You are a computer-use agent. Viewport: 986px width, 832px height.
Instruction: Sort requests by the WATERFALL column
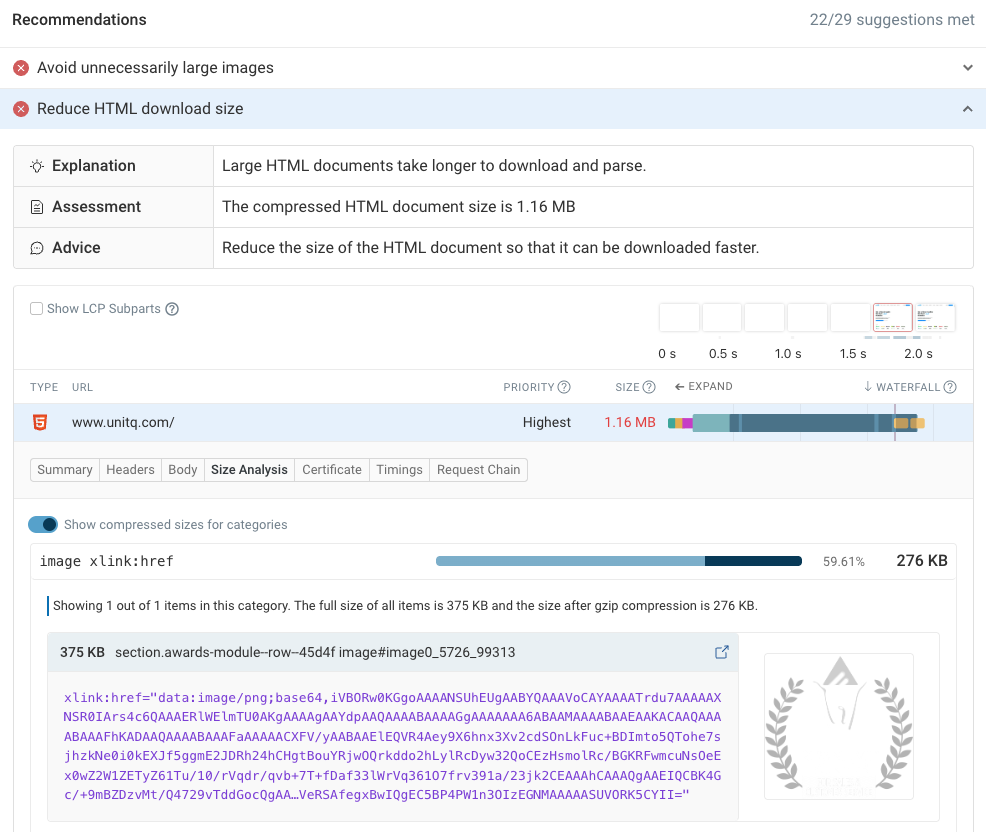(x=905, y=387)
